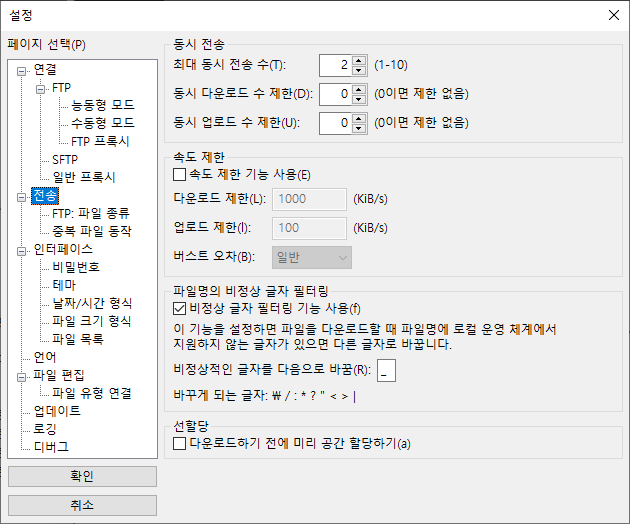Decrease 동시 업로드 수 제한 with down arrow
The height and width of the screenshot is (524, 630).
pyautogui.click(x=359, y=128)
